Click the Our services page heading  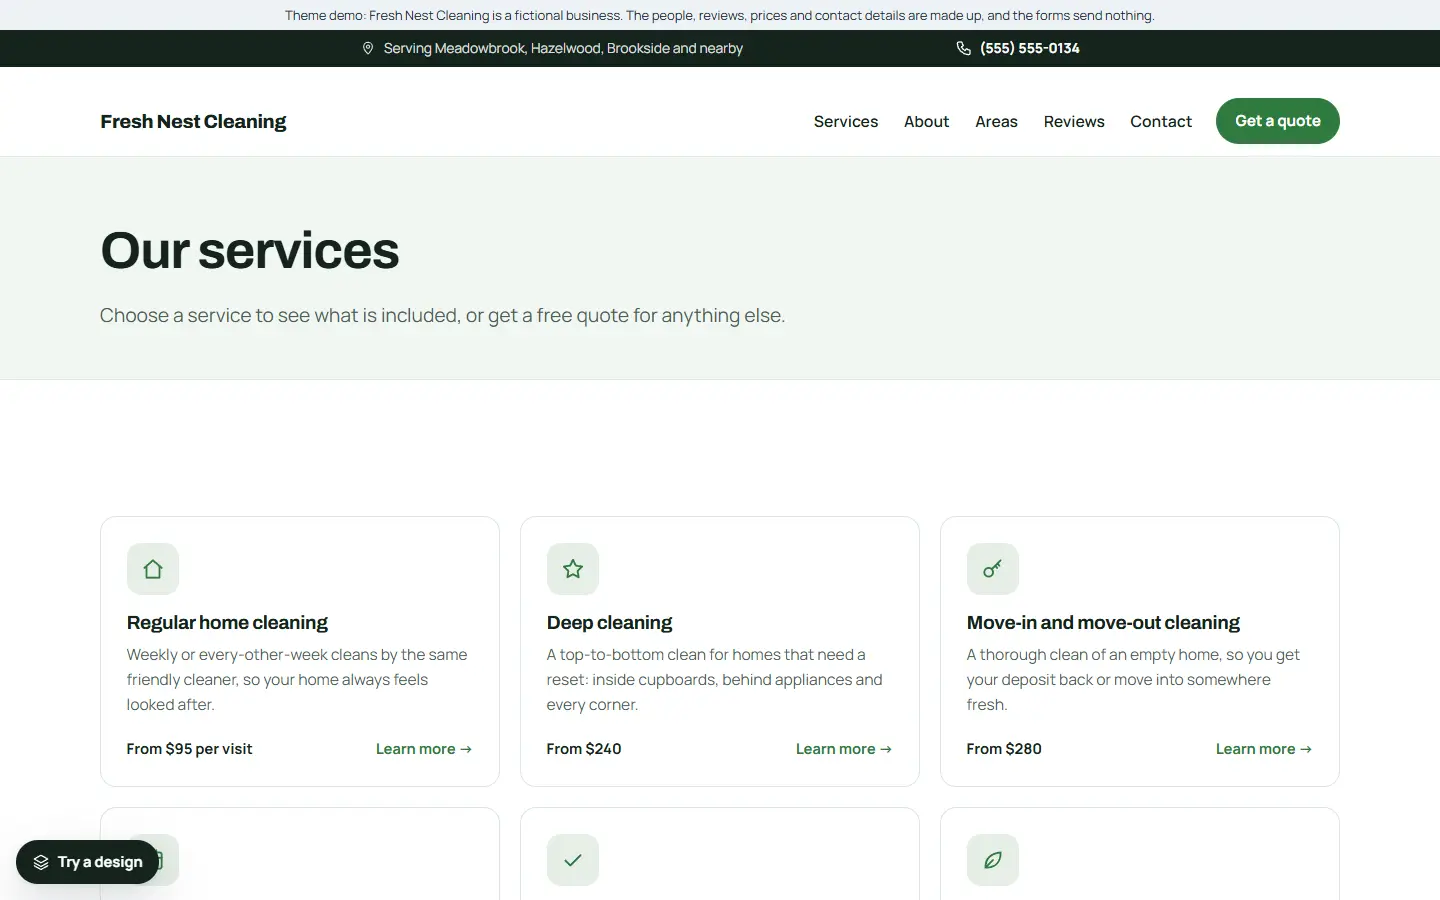(250, 250)
